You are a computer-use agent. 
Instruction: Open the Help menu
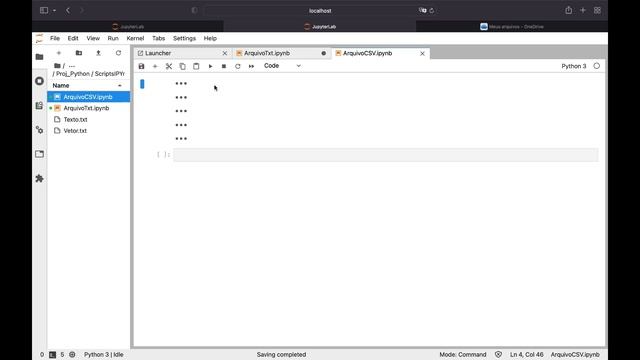(210, 38)
